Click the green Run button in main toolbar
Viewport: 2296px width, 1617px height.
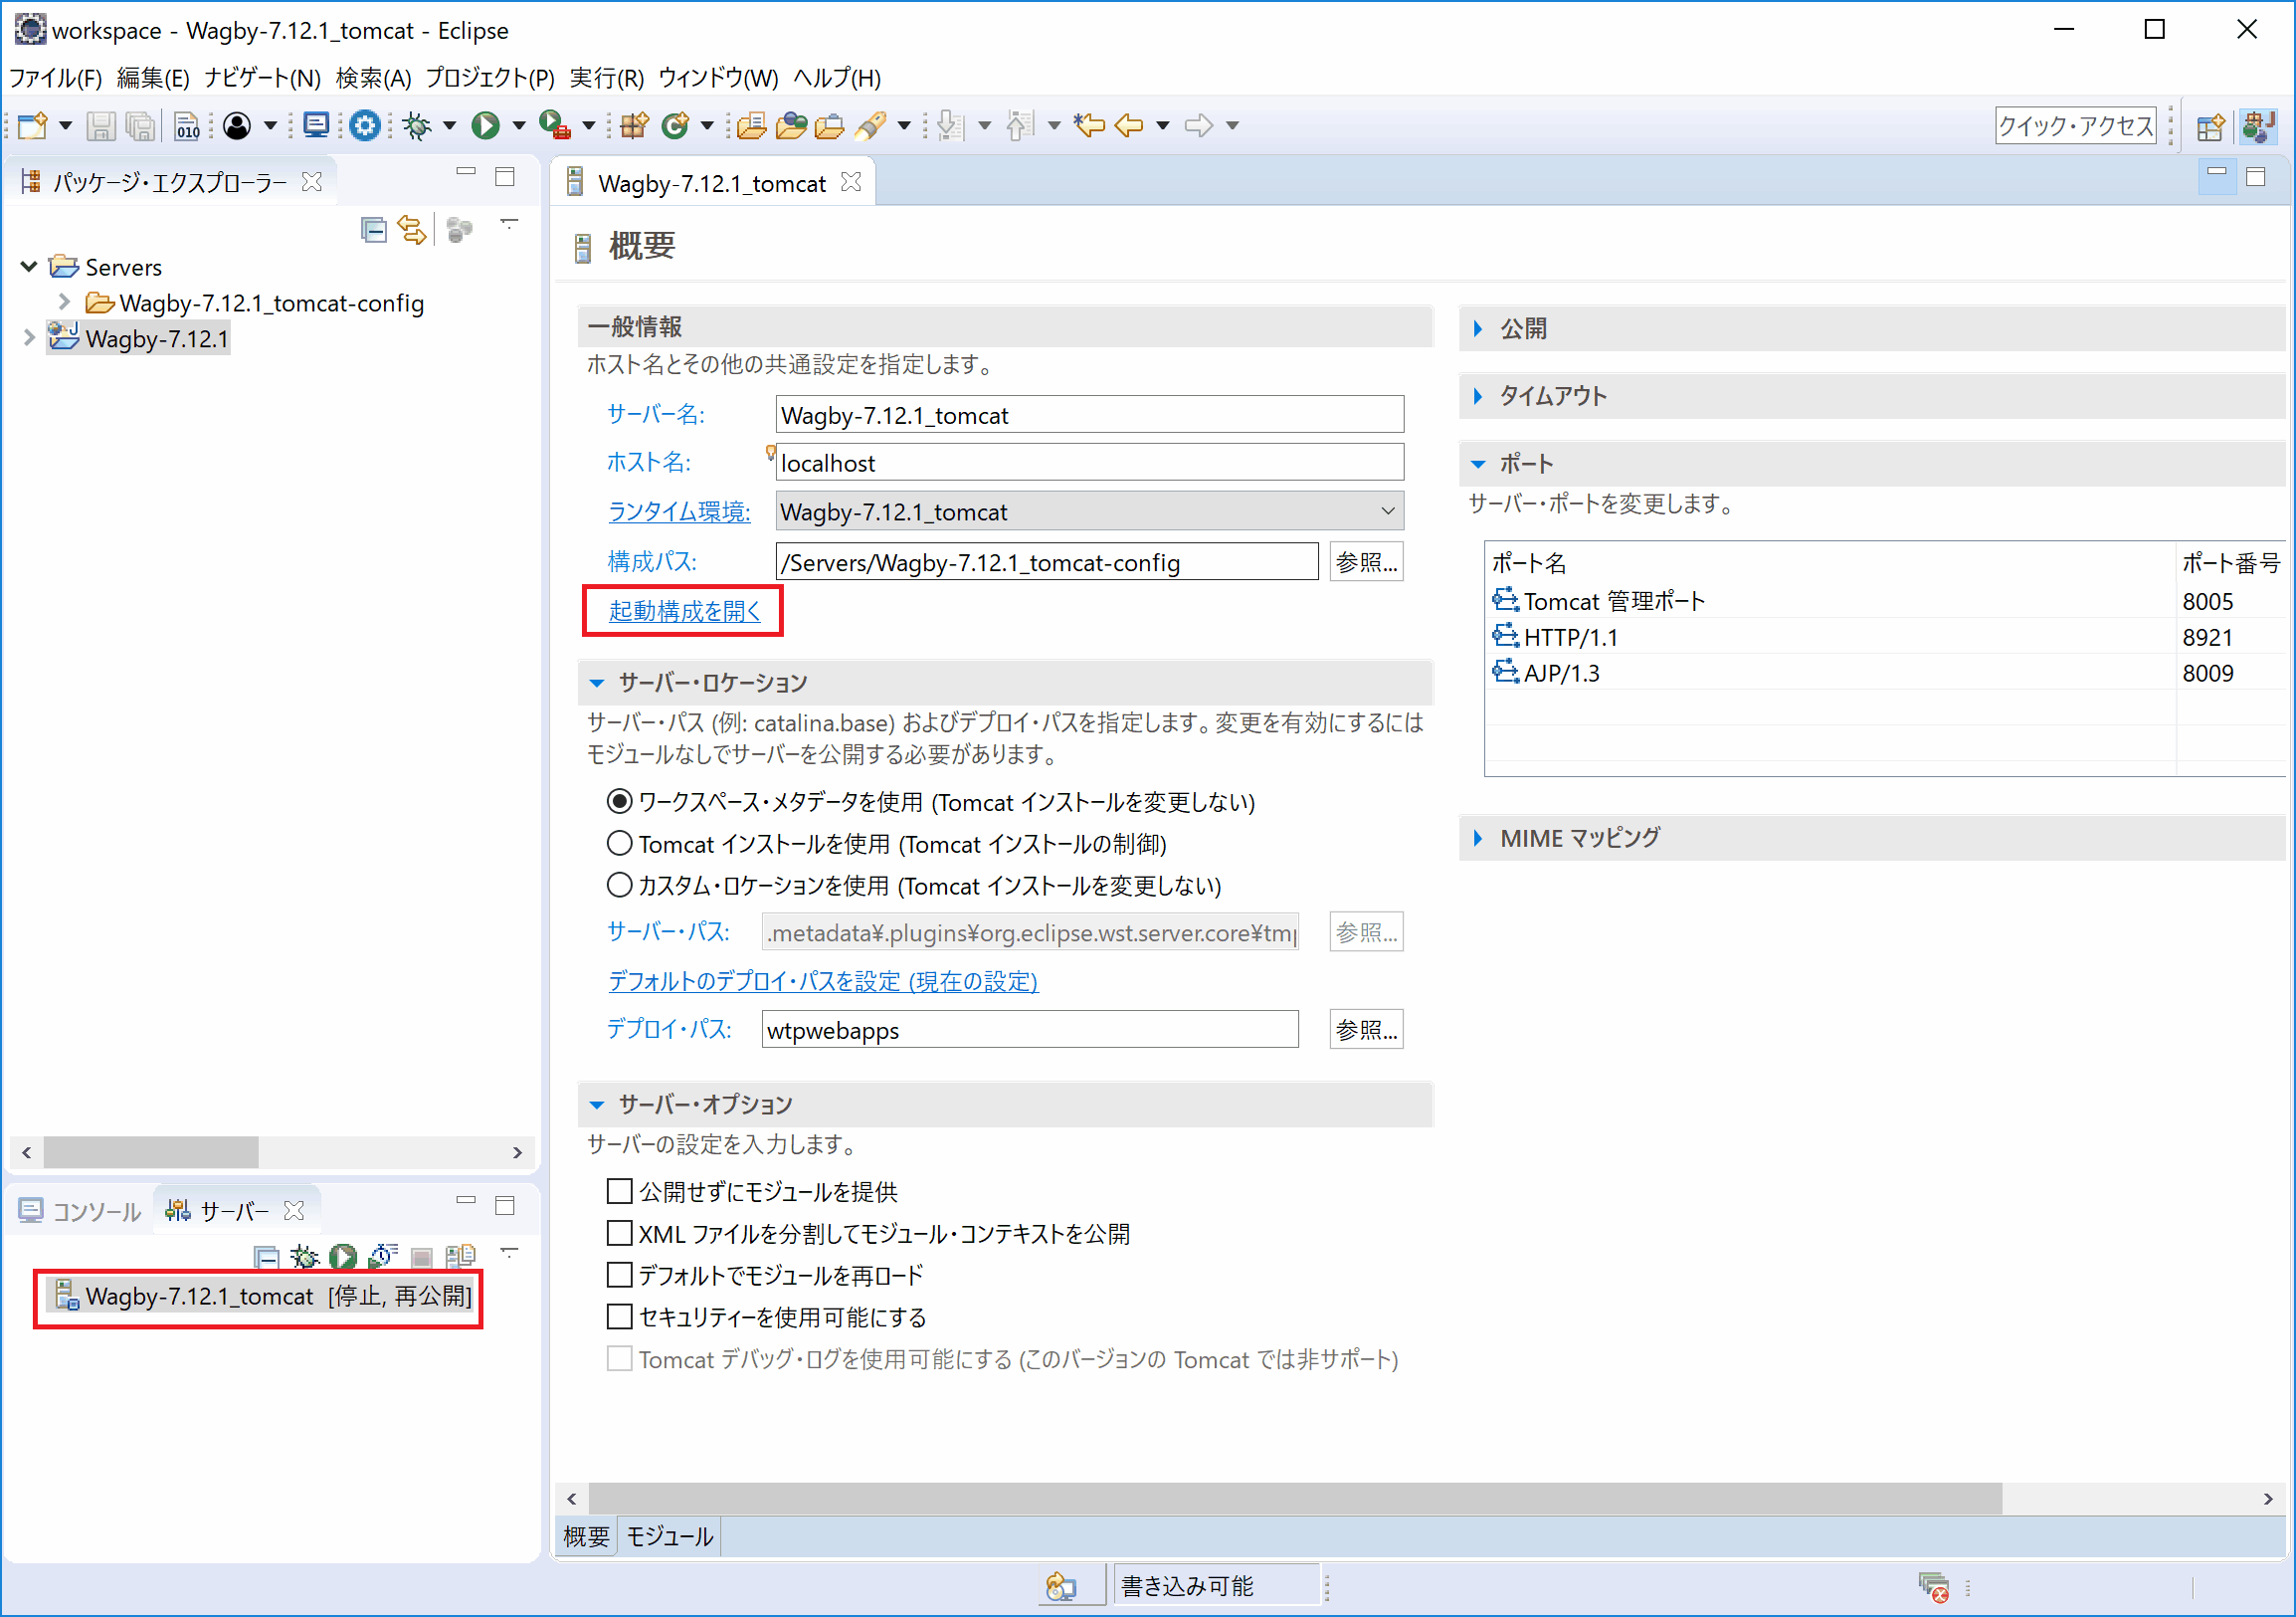486,125
